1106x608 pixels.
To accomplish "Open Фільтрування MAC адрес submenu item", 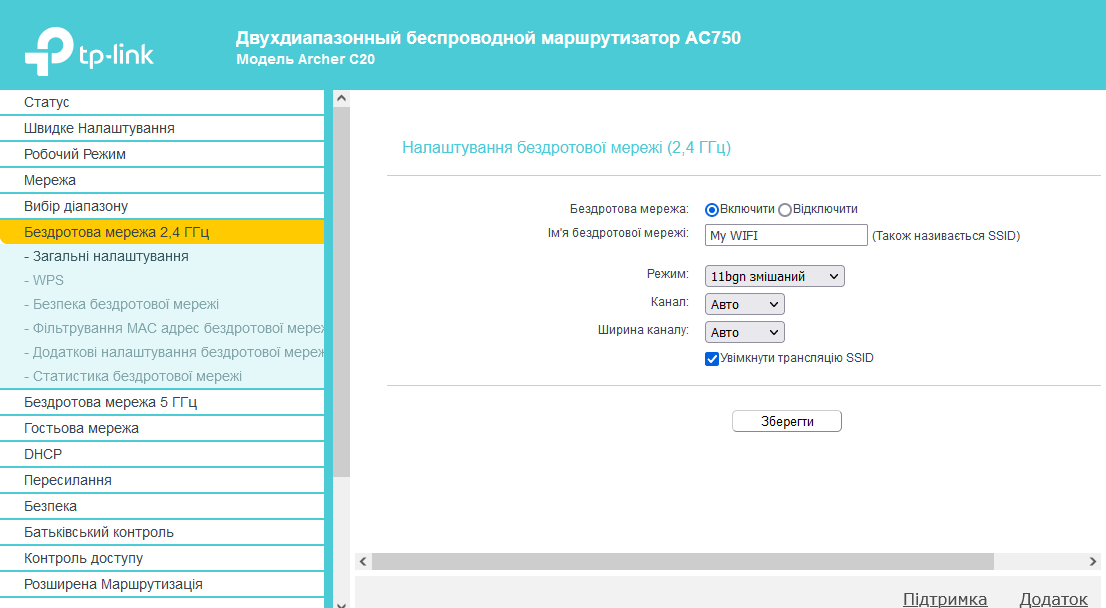I will pyautogui.click(x=174, y=328).
